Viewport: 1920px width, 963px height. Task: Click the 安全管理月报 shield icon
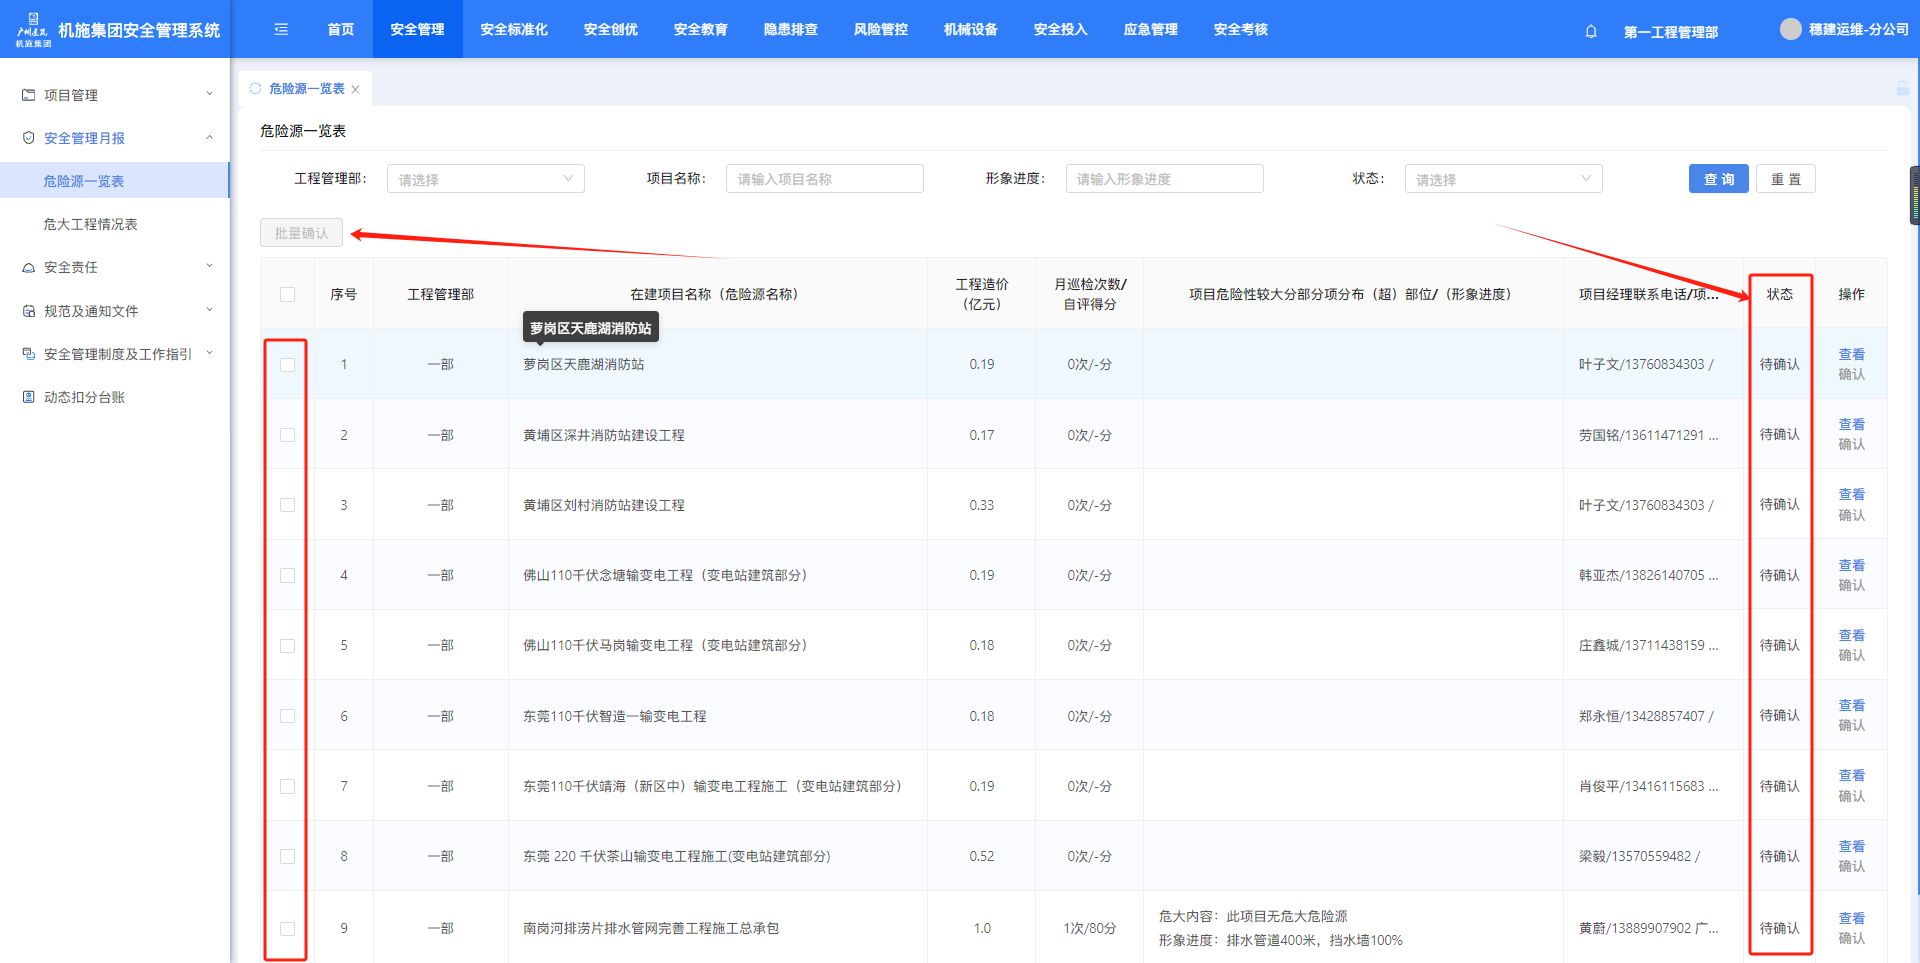pyautogui.click(x=29, y=138)
